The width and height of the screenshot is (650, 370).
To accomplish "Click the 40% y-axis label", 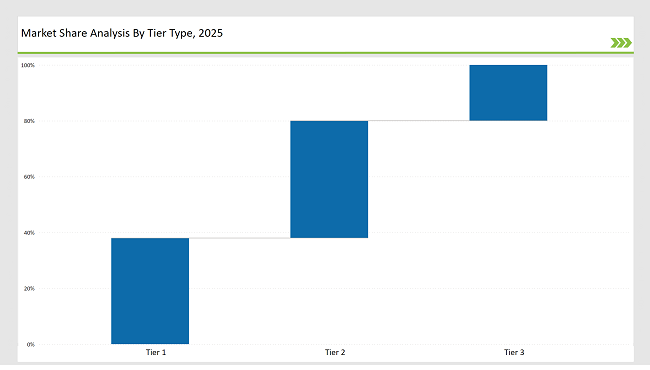I will click(29, 233).
